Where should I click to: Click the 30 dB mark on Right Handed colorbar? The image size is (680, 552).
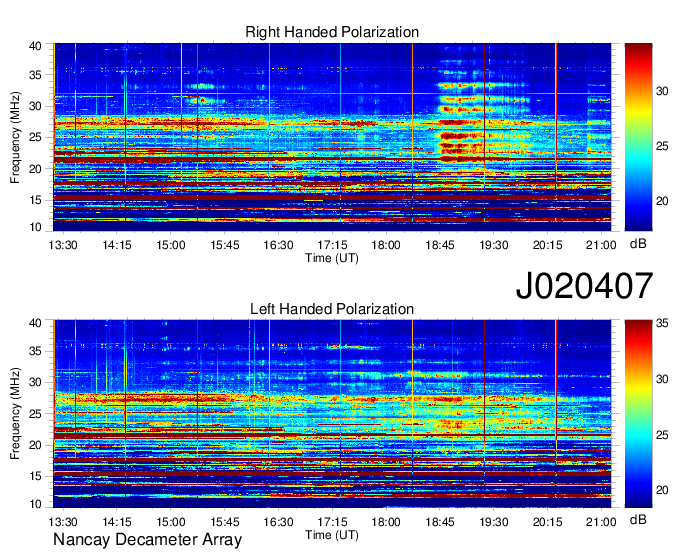pyautogui.click(x=662, y=91)
